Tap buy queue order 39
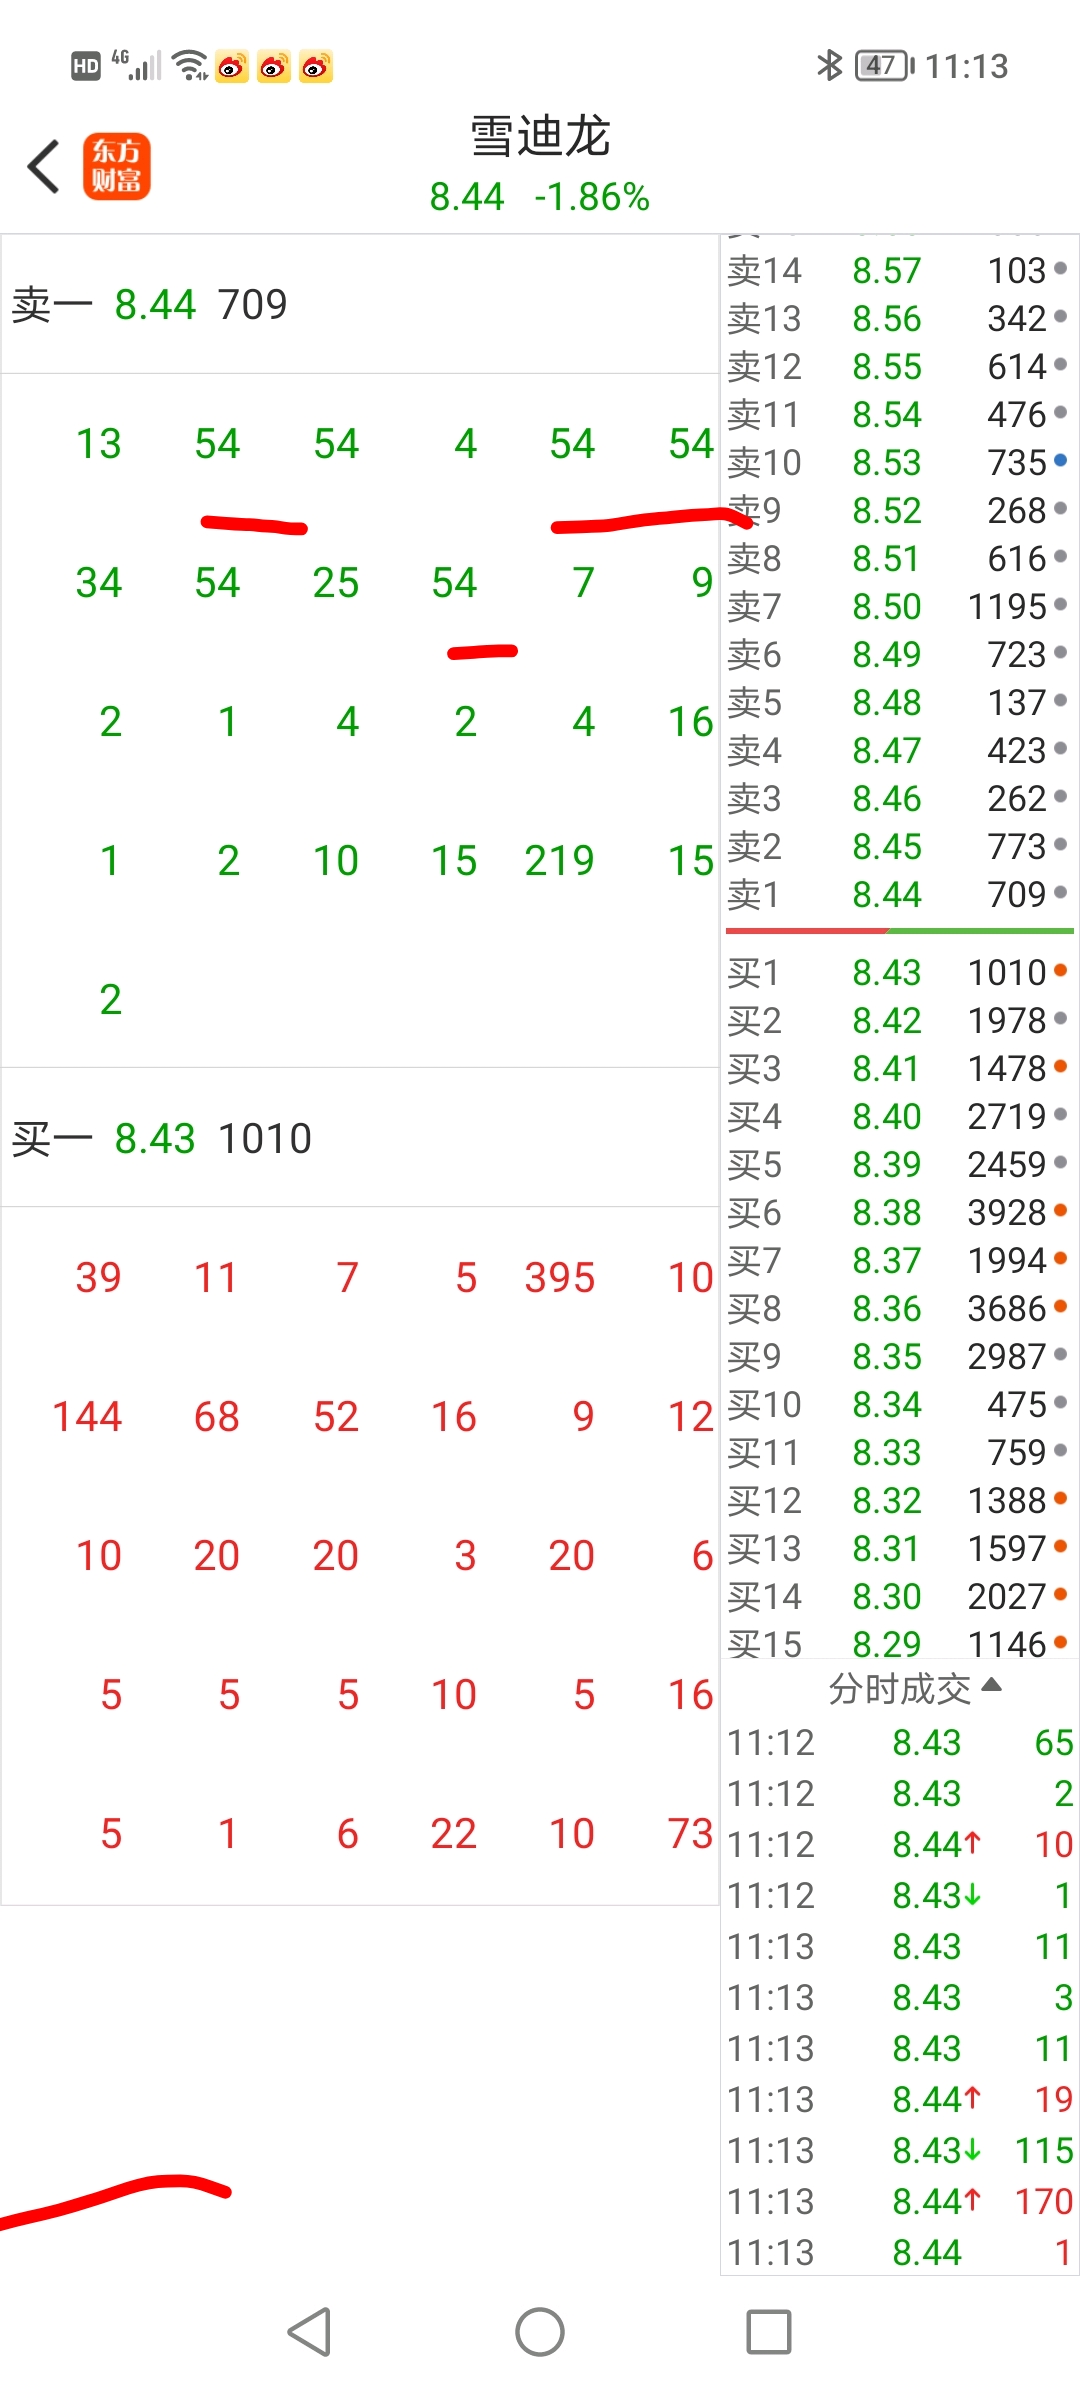Viewport: 1080px width, 2388px height. 99,1277
